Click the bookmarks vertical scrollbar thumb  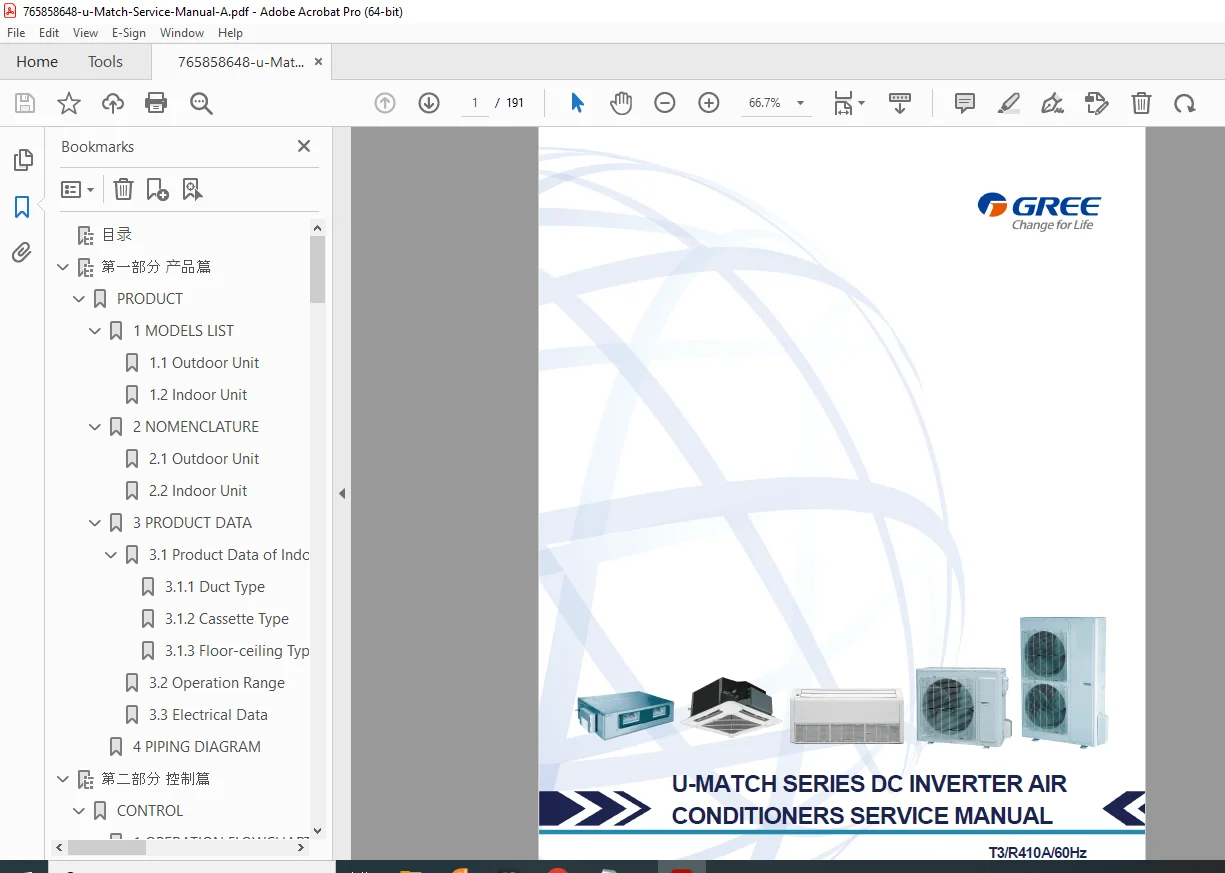click(318, 269)
